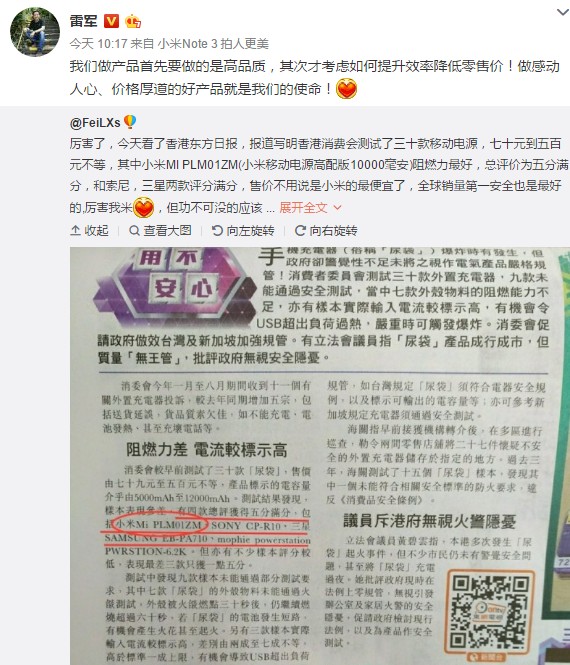Image resolution: width=570 pixels, height=665 pixels.
Task: Click the magnifier icon beside 查看大图
Action: point(134,230)
